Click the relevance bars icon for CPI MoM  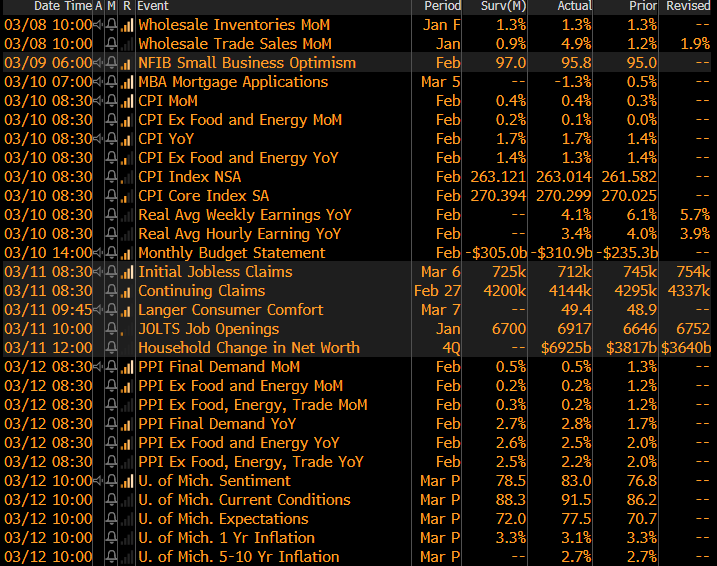pyautogui.click(x=126, y=100)
